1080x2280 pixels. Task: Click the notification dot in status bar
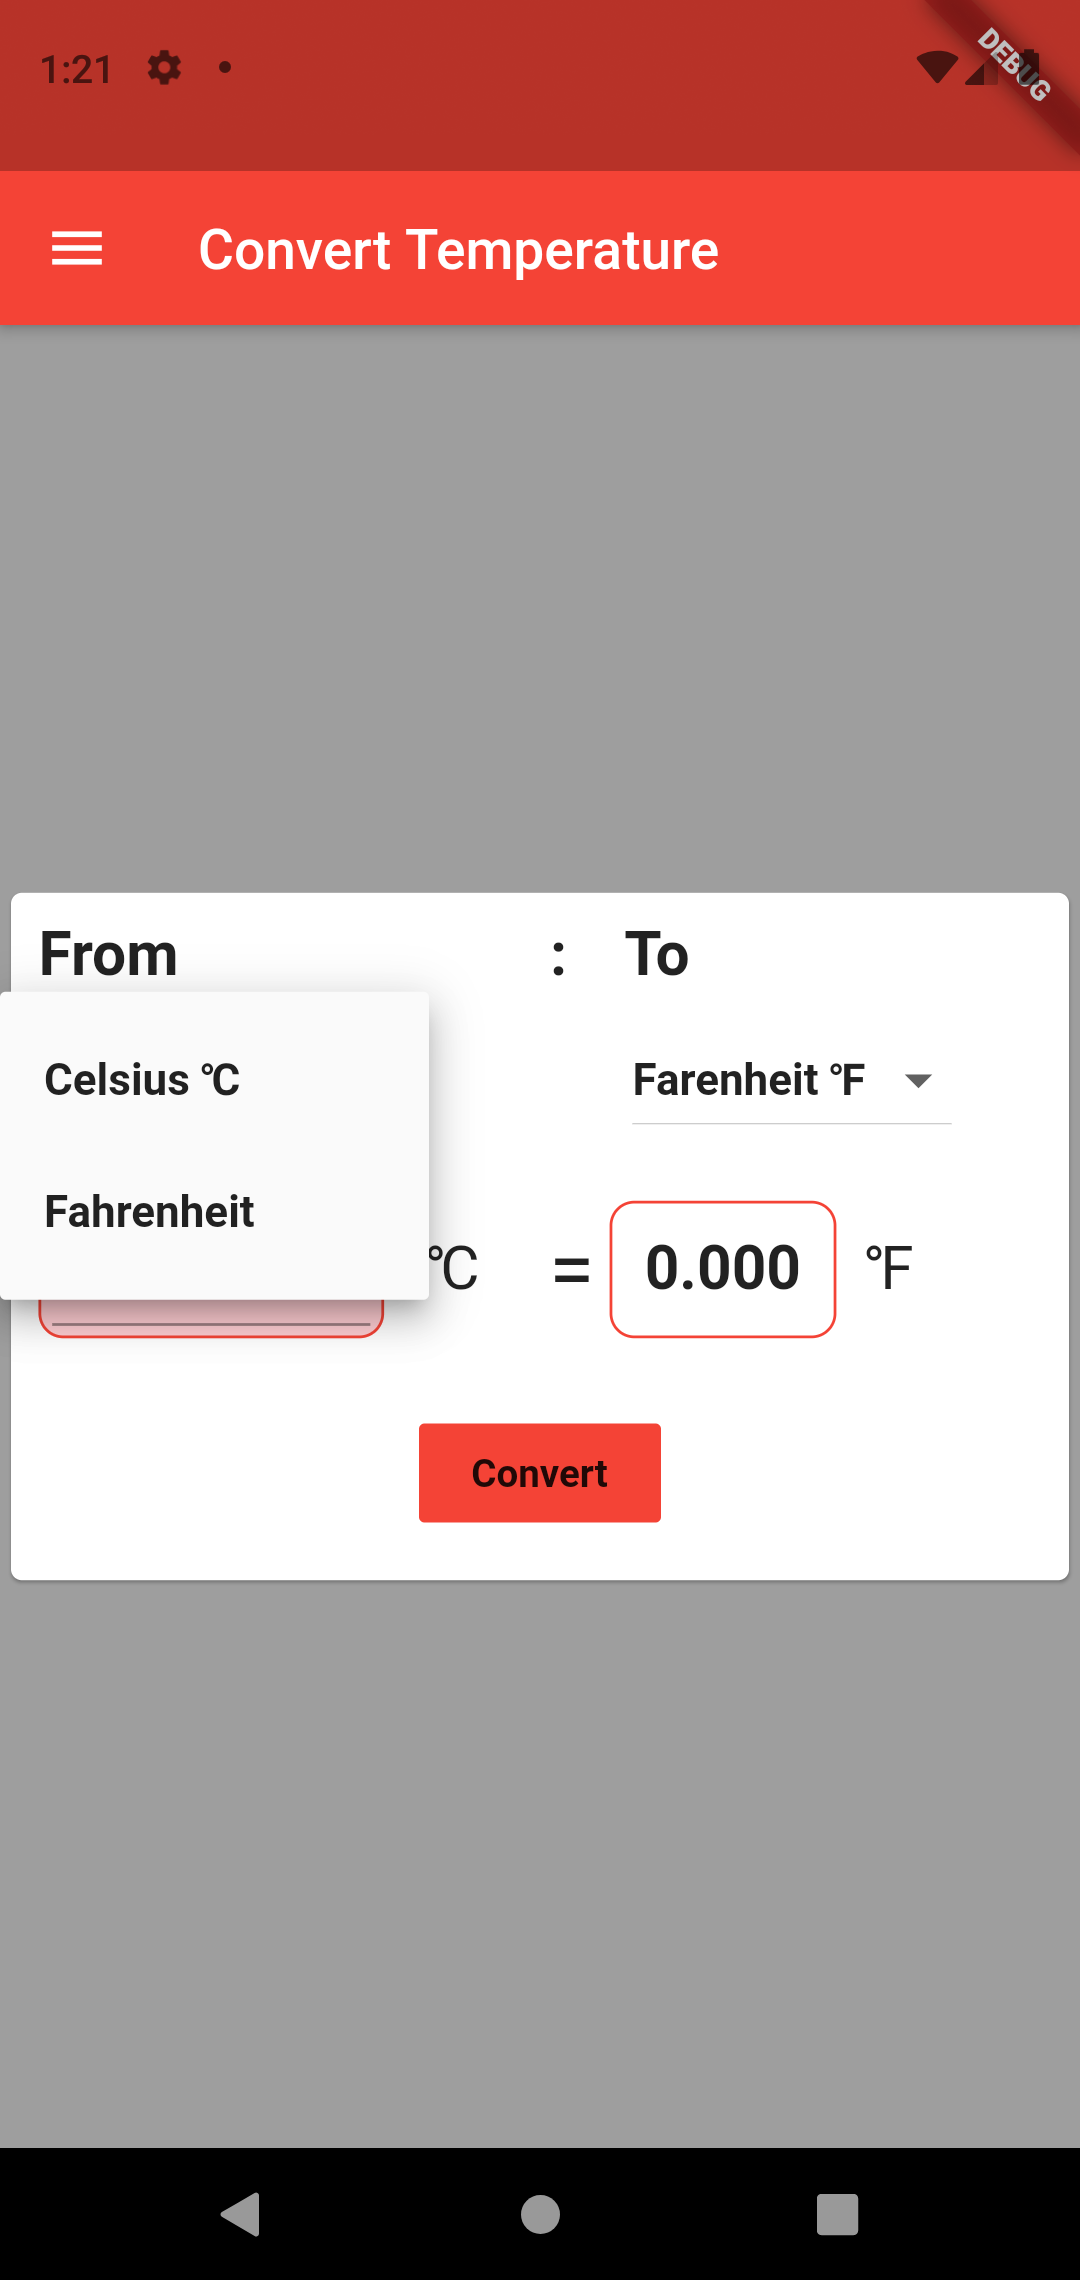pyautogui.click(x=224, y=68)
